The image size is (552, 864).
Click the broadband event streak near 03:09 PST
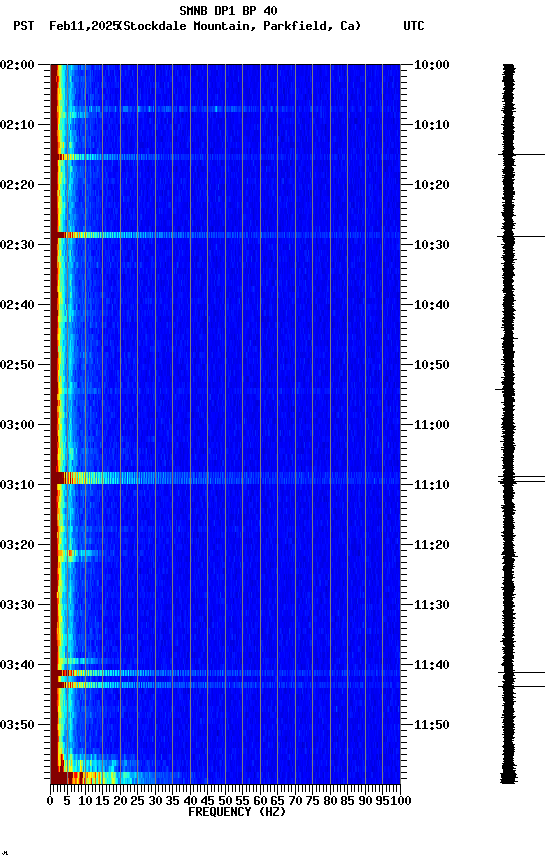[225, 478]
